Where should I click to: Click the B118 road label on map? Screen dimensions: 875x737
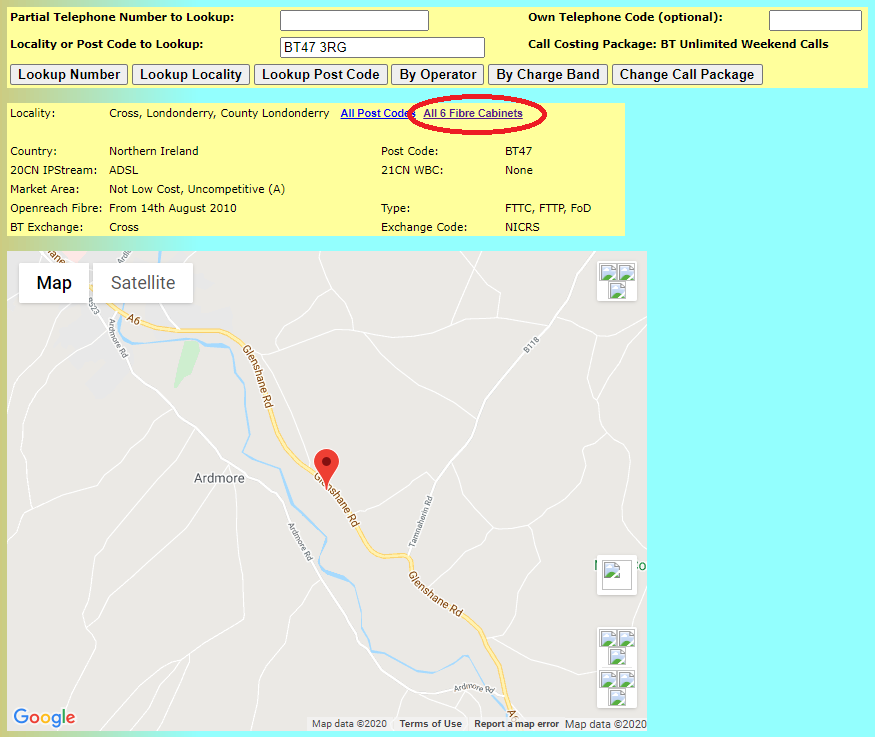coord(531,345)
